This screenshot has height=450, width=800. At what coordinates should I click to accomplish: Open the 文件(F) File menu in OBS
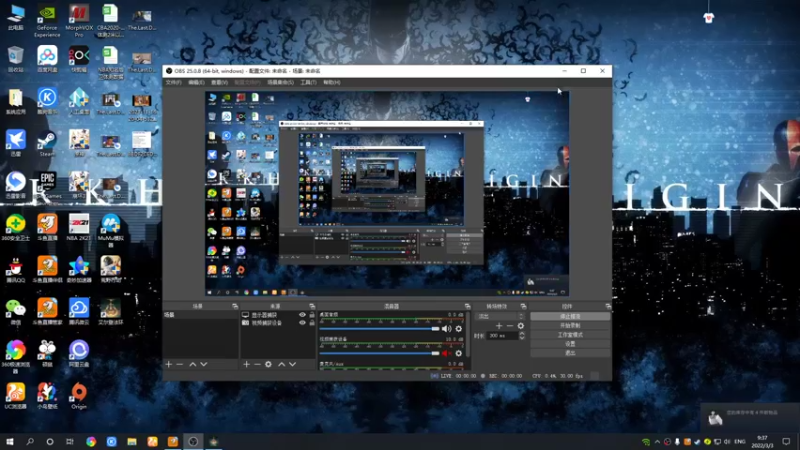(x=173, y=82)
